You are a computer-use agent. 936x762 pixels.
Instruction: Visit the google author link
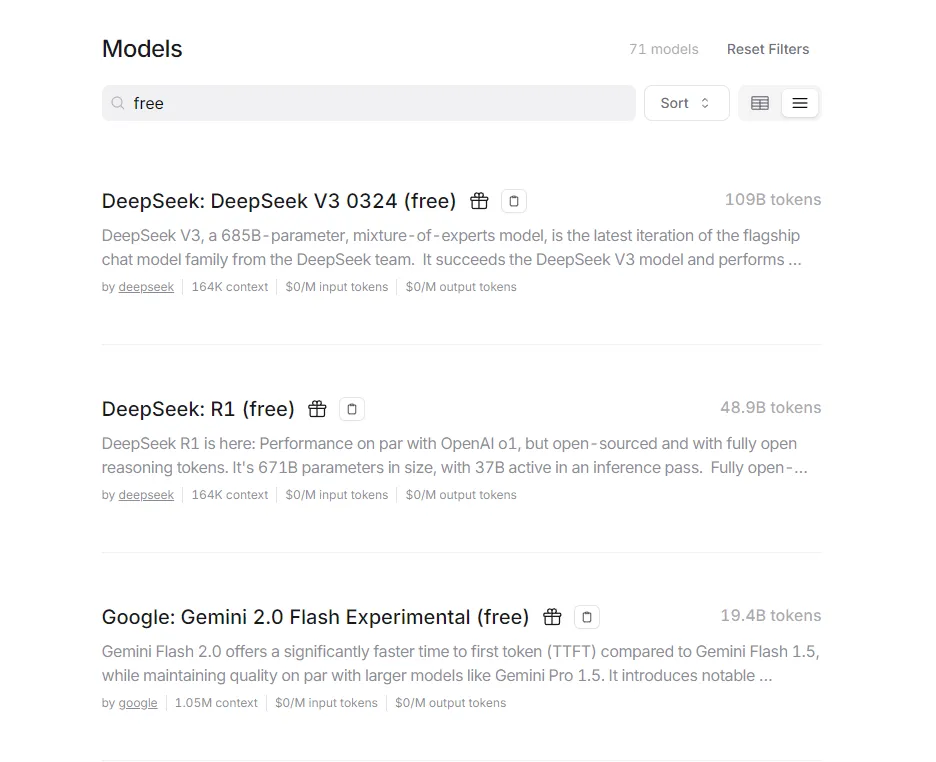click(x=138, y=703)
